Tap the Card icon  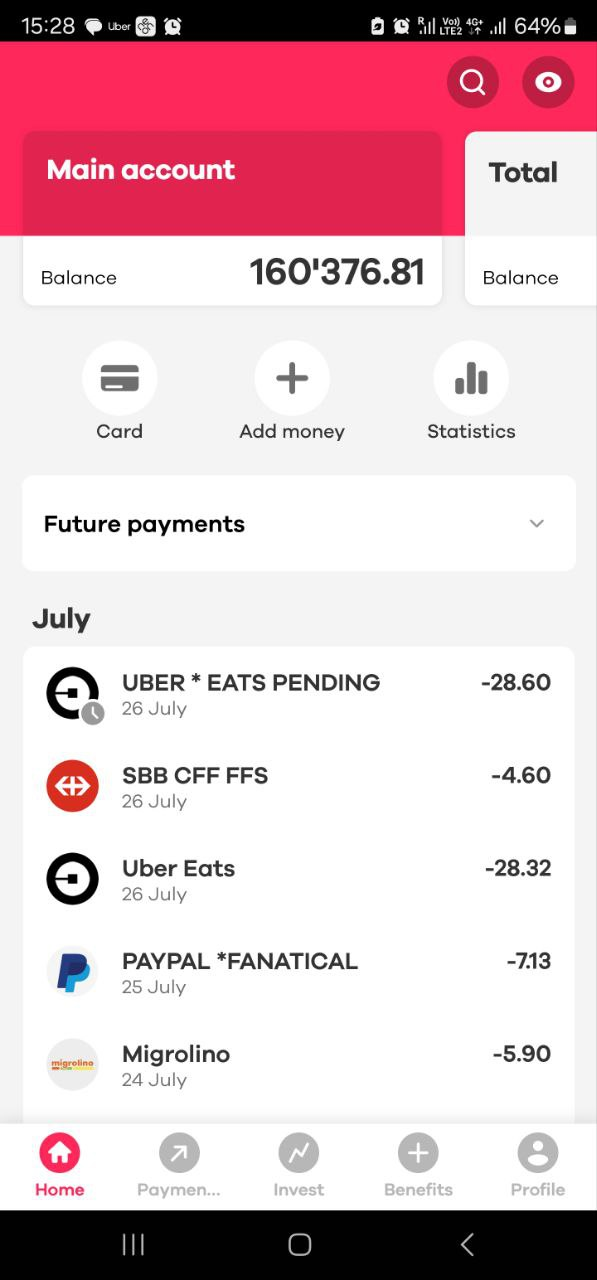(x=120, y=378)
